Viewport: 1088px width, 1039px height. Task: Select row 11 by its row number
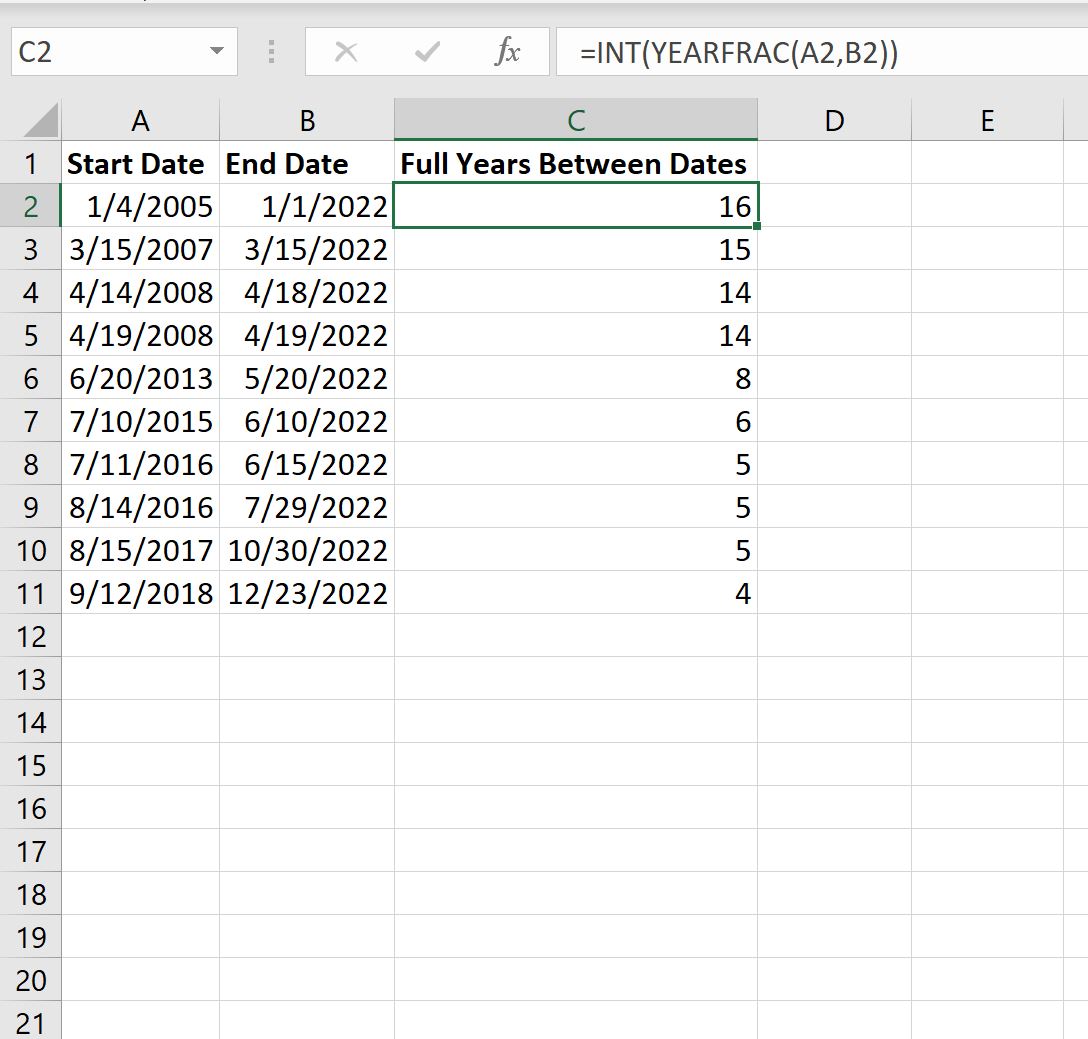point(32,593)
